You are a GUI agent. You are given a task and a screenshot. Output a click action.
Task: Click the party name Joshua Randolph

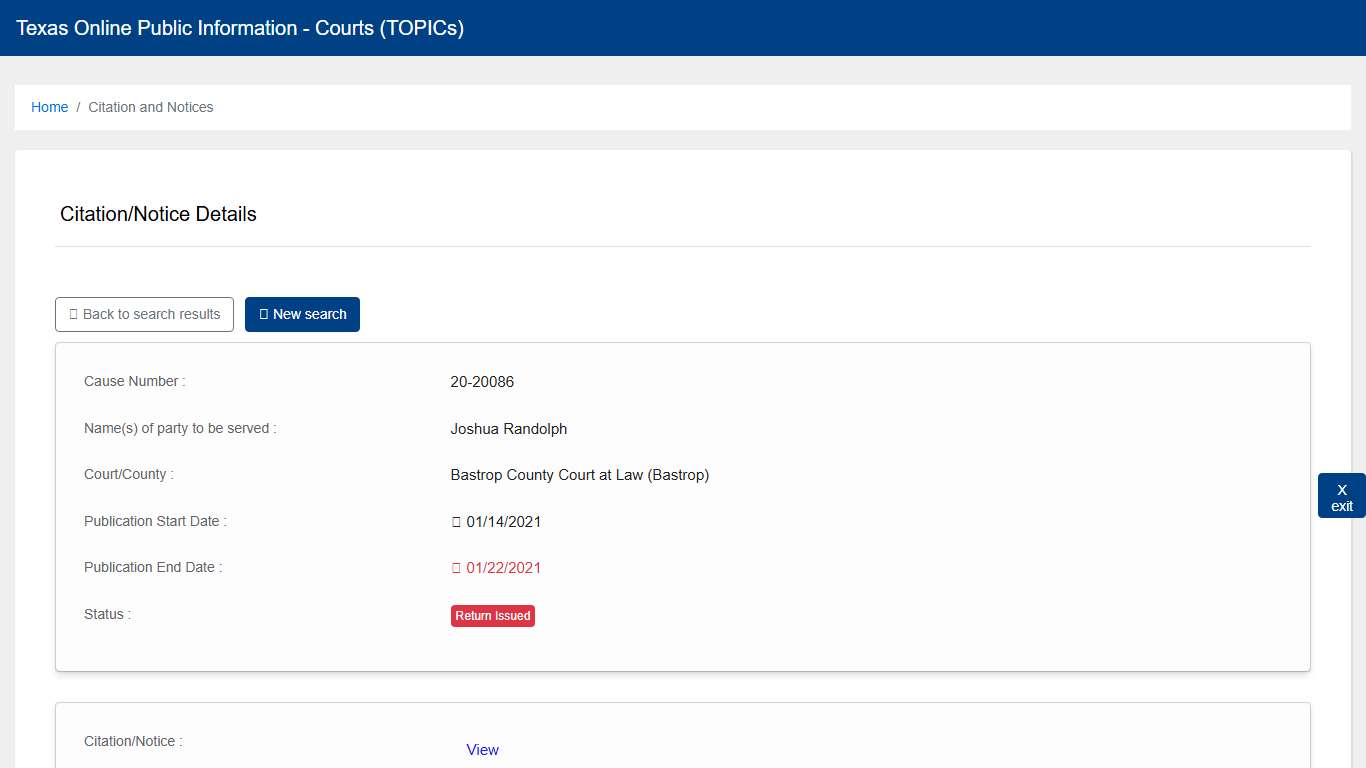pyautogui.click(x=508, y=429)
